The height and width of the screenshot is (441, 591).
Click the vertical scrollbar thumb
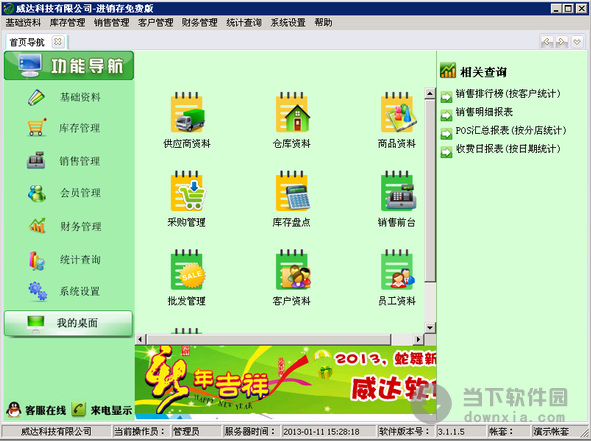(430, 191)
